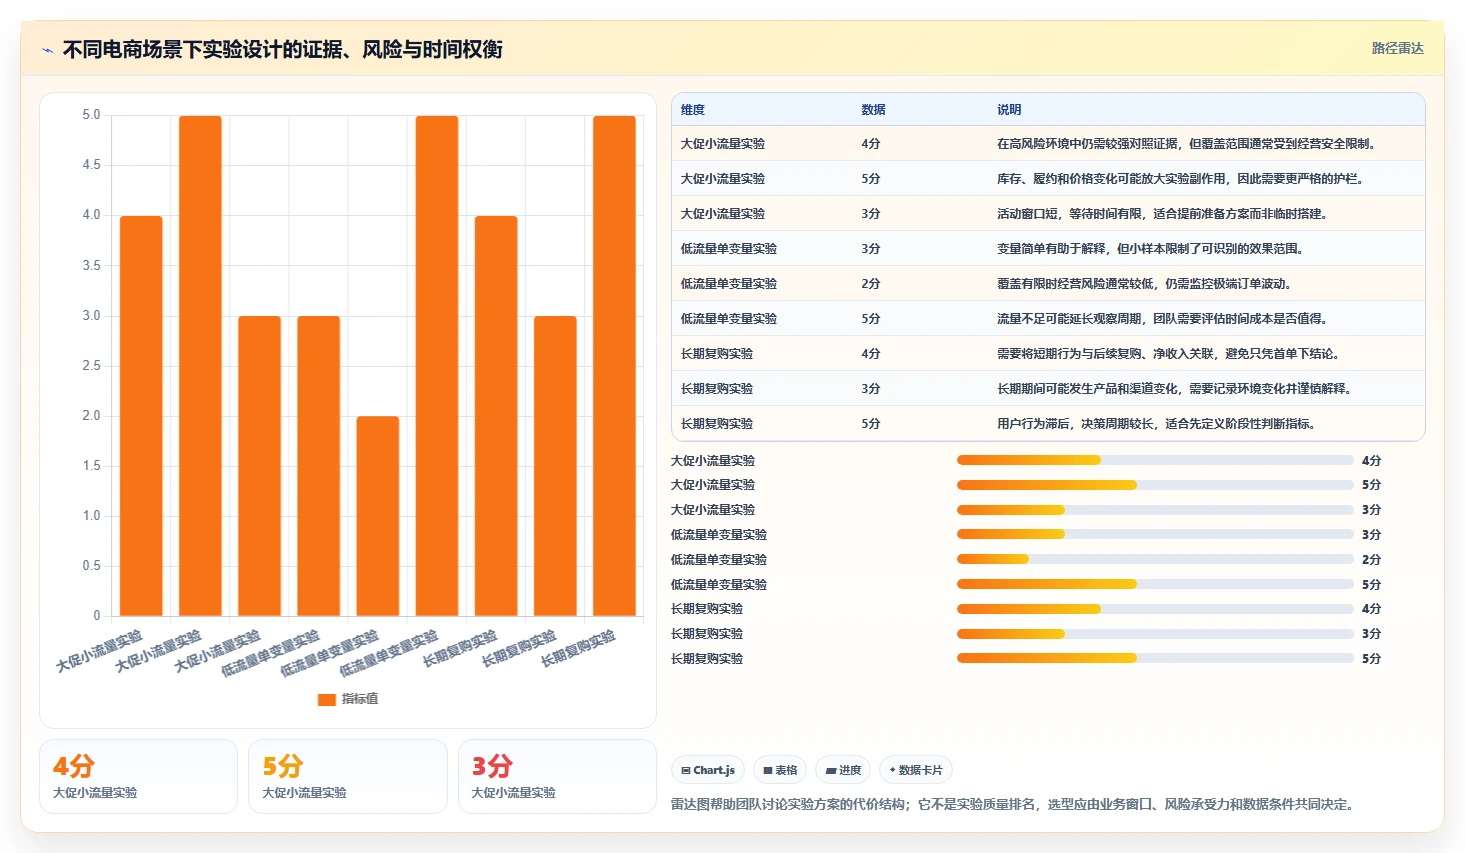This screenshot has width=1465, height=853.
Task: Click the 5分 summary card
Action: tap(348, 776)
